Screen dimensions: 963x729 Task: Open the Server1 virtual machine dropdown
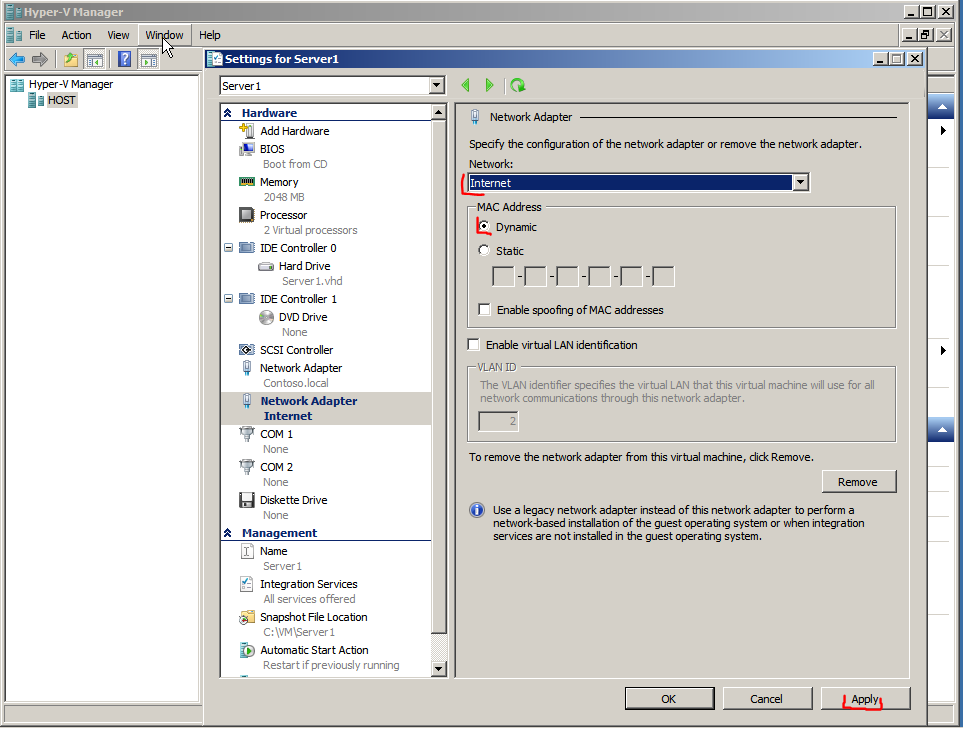point(437,85)
